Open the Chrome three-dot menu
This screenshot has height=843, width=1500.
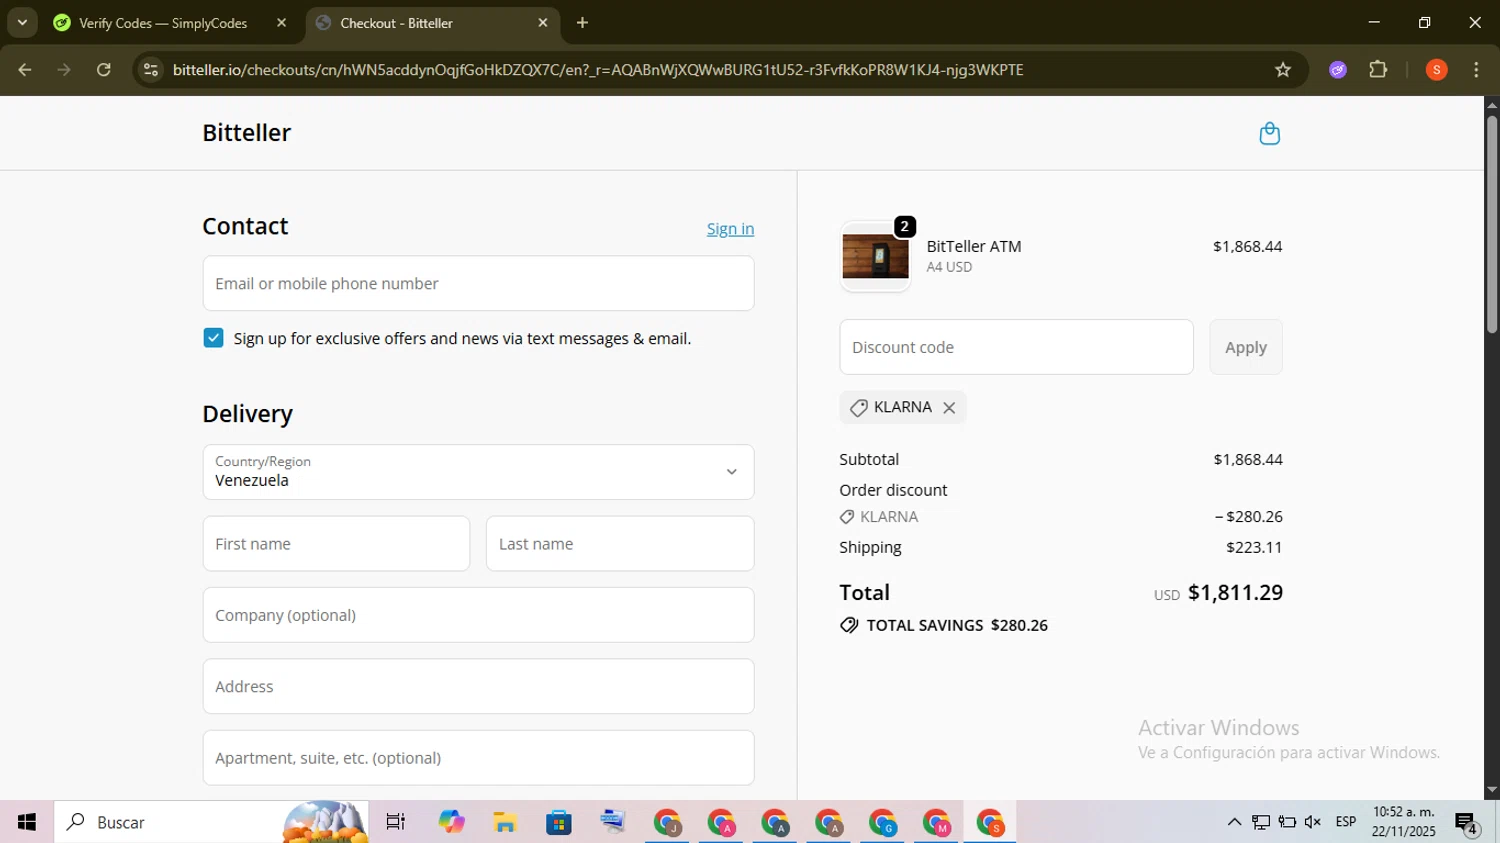click(1476, 70)
